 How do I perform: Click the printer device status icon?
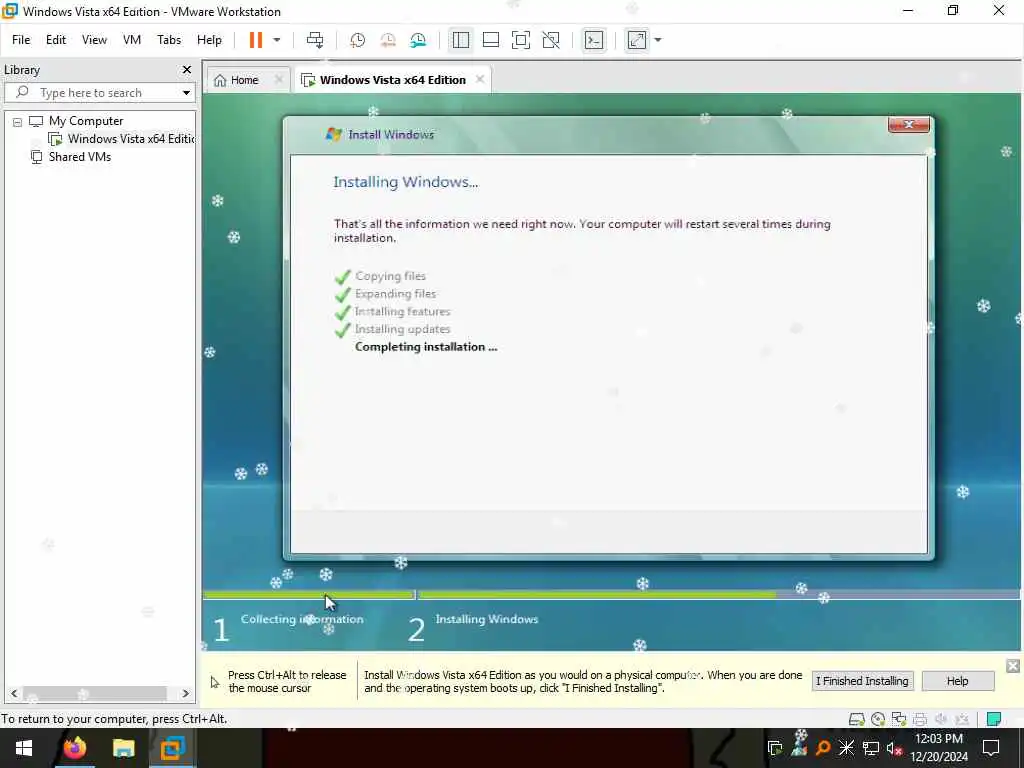point(920,719)
